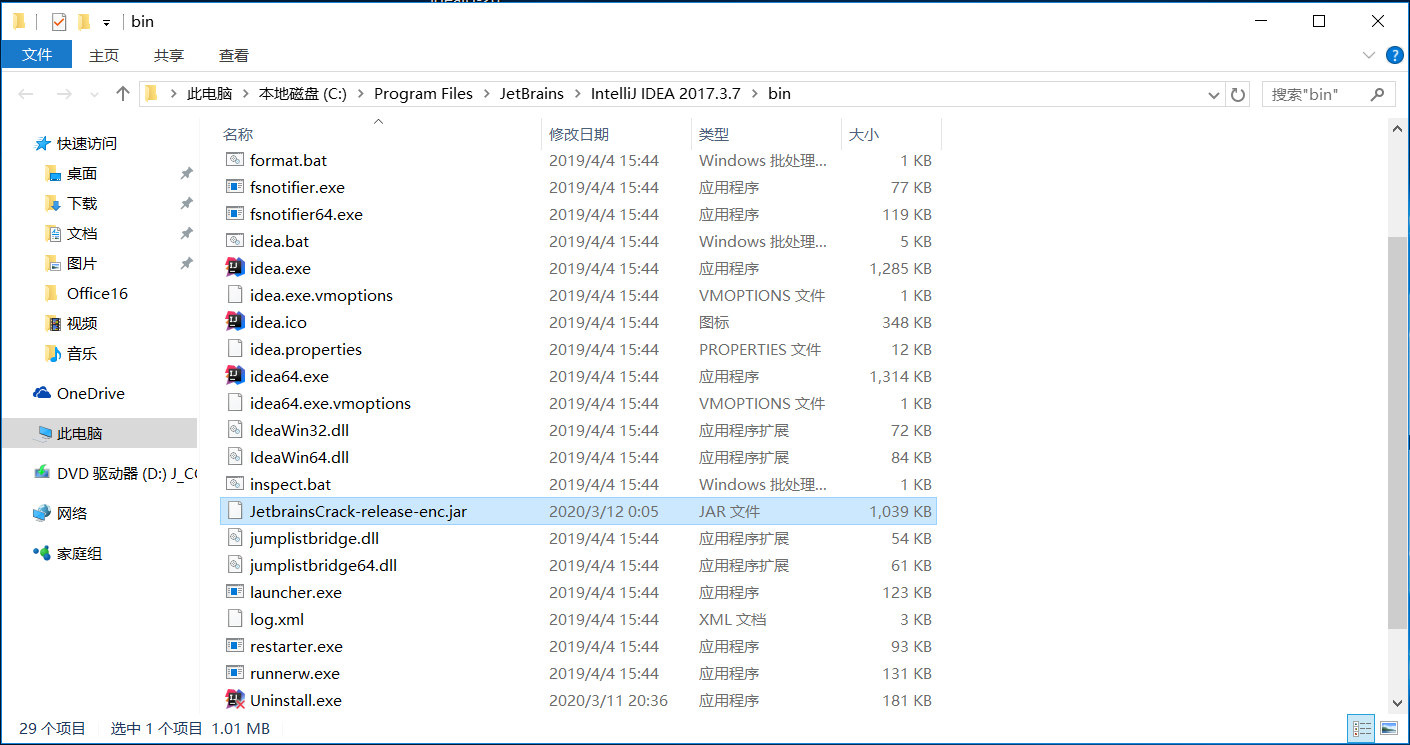This screenshot has width=1410, height=745.
Task: Open 图片 in navigation pane
Action: 82,263
